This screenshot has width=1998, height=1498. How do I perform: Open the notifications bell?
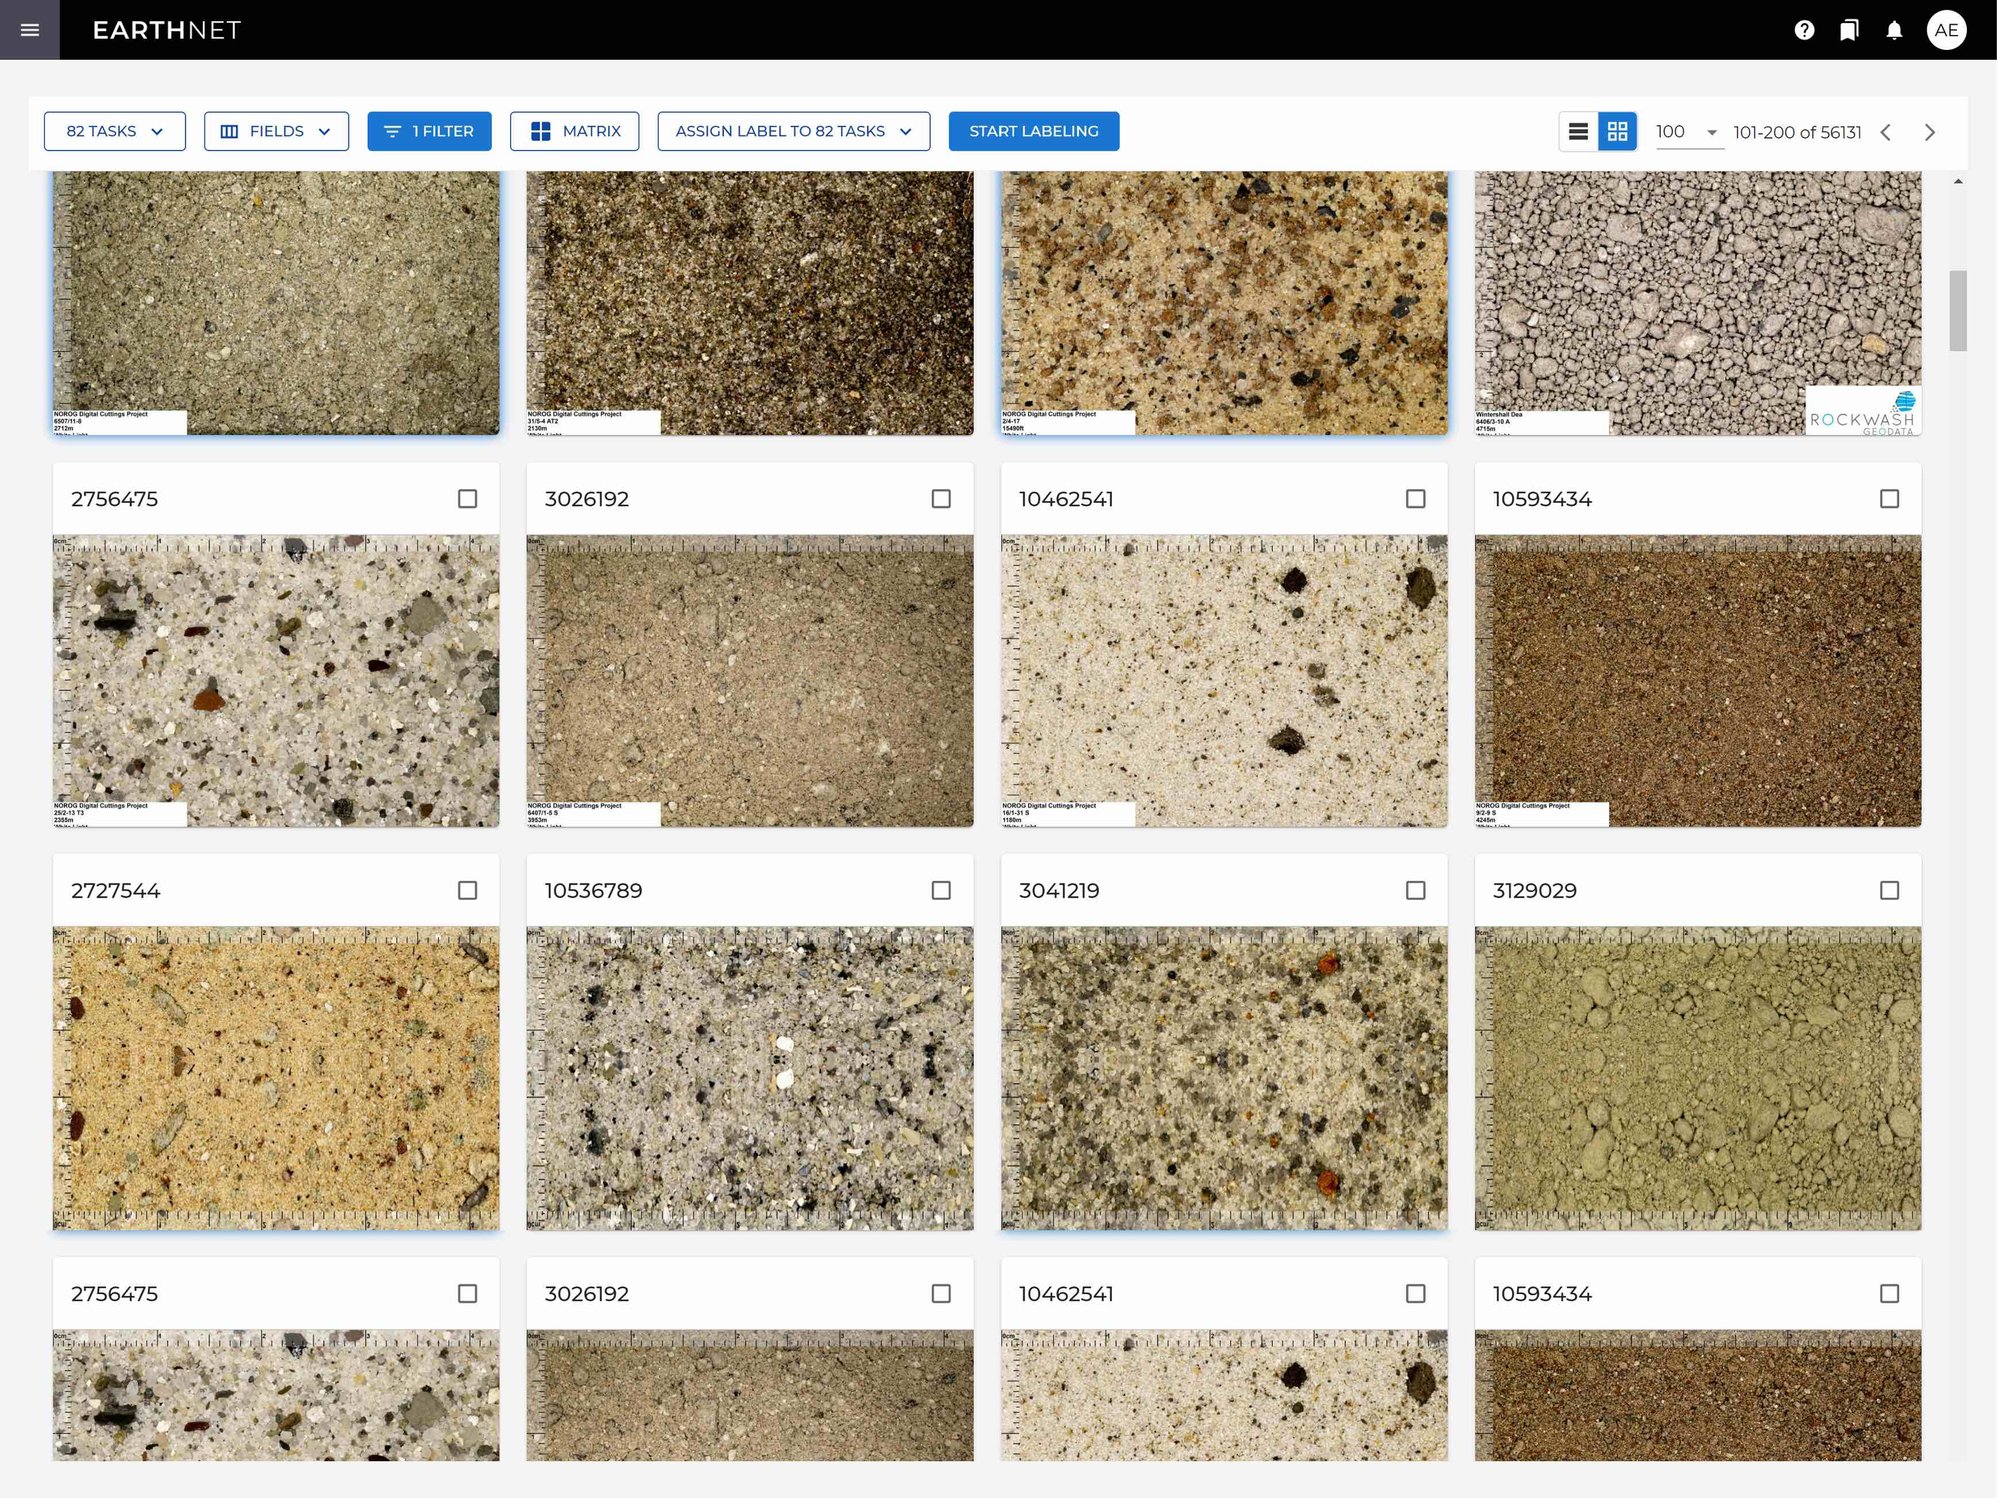coord(1894,30)
